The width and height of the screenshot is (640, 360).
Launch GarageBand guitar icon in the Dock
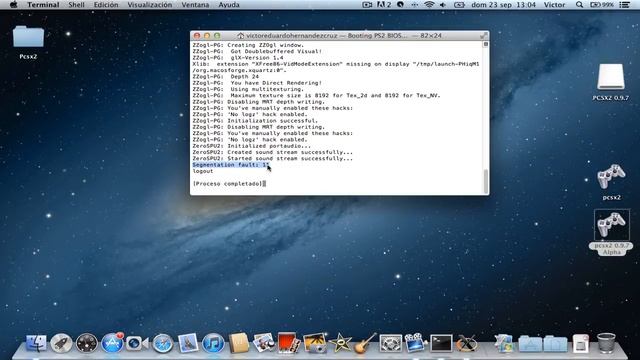pos(365,343)
